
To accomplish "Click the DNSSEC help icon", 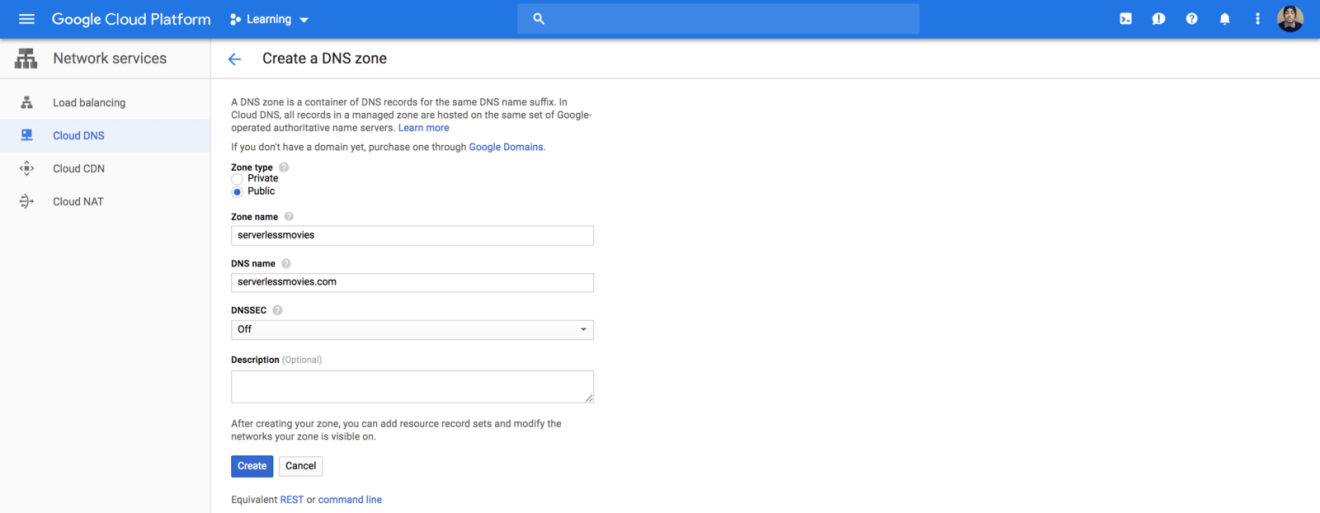I will click(x=277, y=311).
